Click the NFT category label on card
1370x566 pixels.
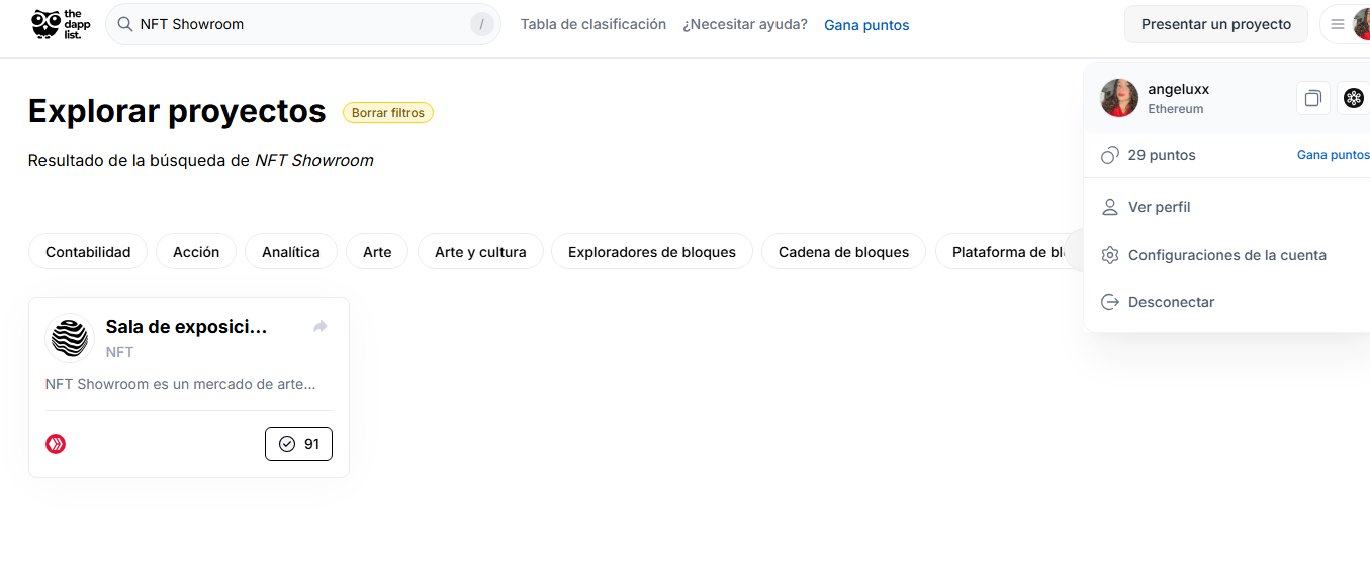[x=119, y=352]
